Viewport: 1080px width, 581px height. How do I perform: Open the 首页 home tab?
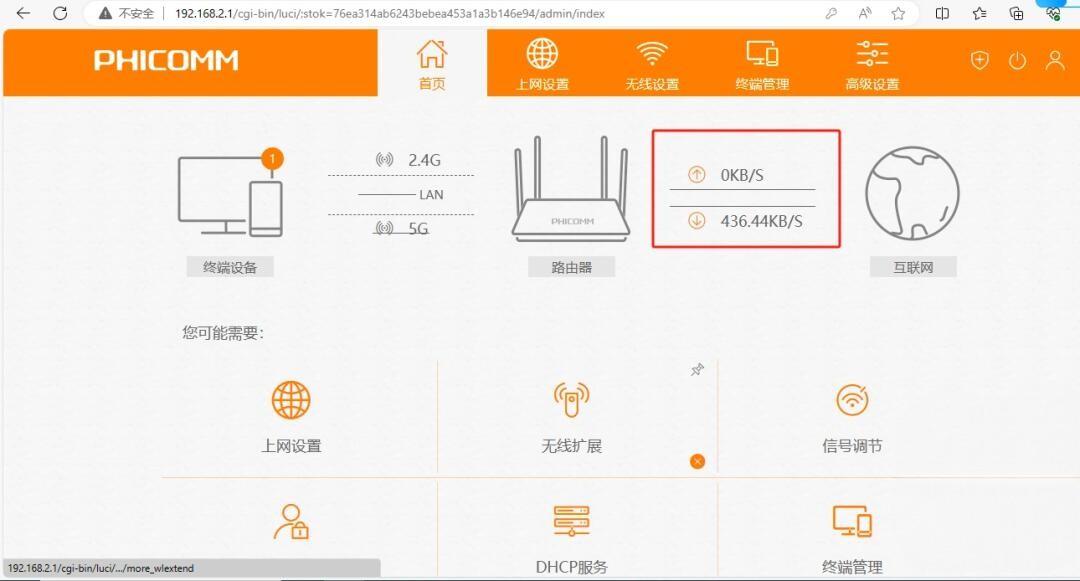pos(432,64)
